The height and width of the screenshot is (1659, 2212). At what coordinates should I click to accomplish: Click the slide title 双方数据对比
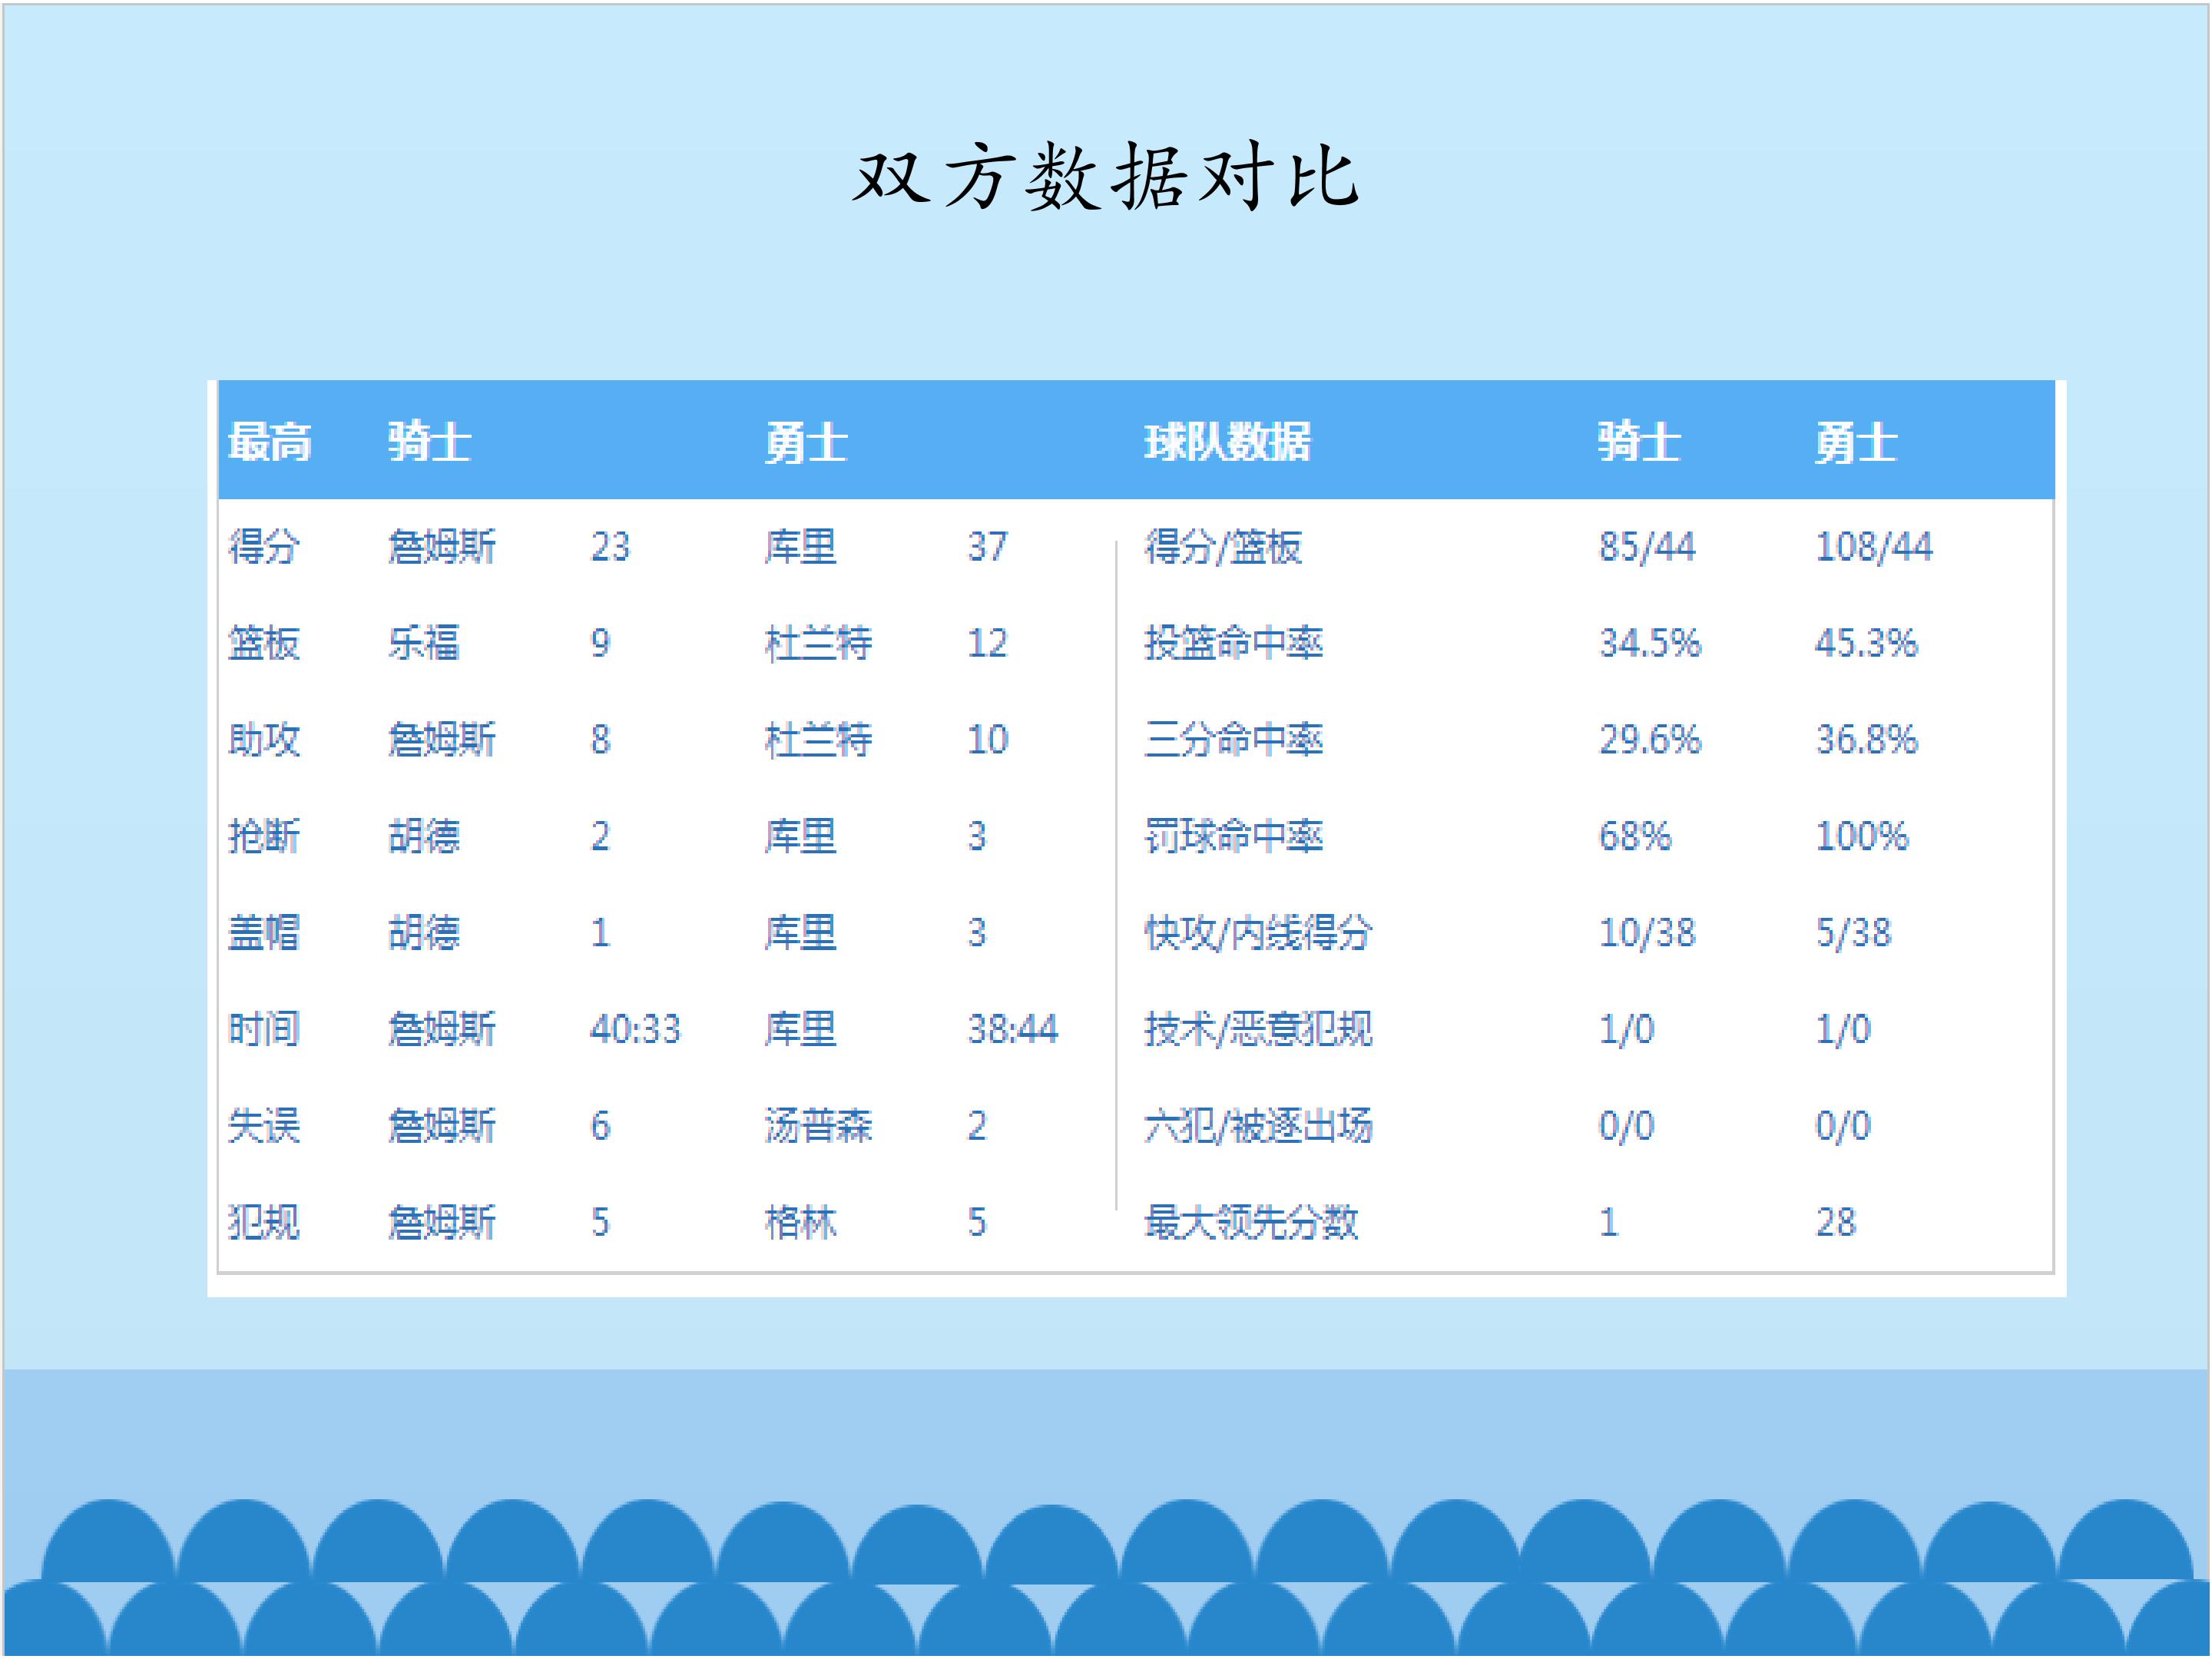point(1105,176)
